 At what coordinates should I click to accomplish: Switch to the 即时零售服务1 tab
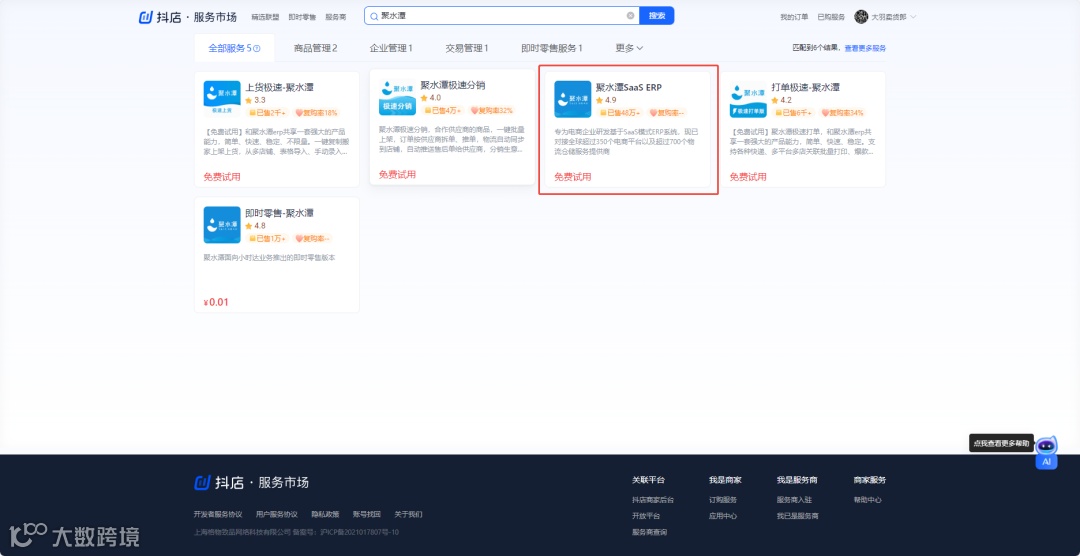coord(552,48)
